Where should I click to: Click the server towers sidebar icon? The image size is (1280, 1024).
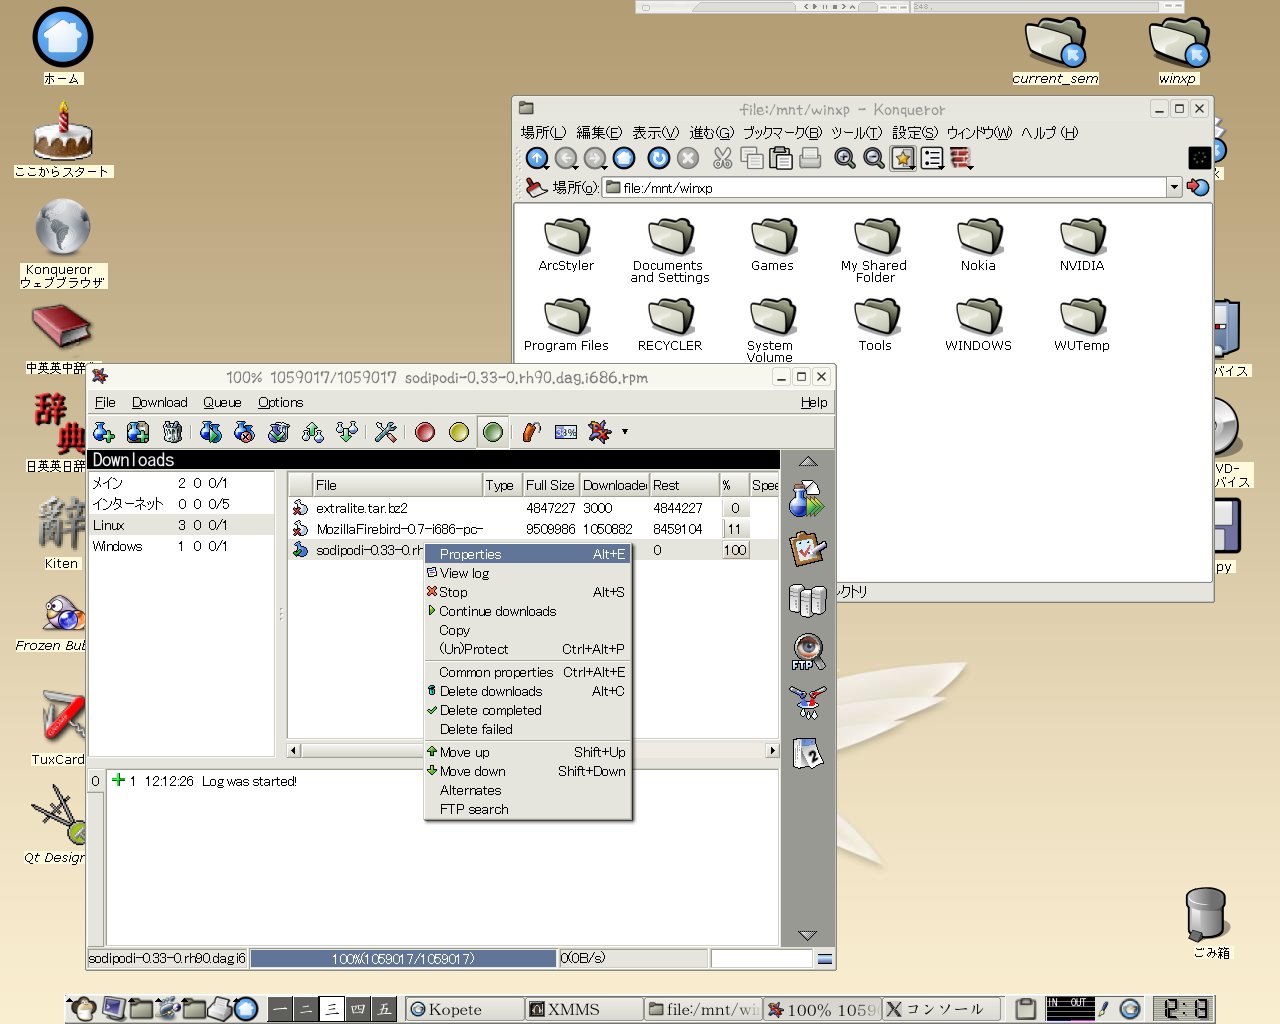(808, 600)
